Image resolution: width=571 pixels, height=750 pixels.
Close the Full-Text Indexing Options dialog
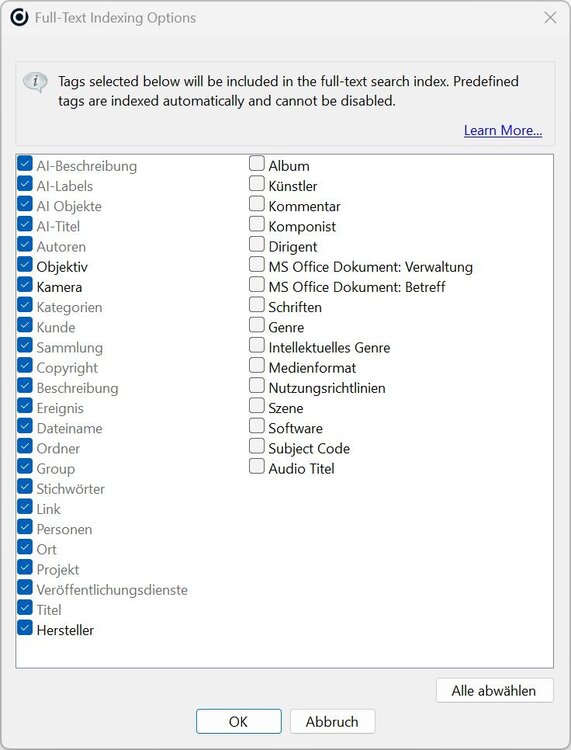click(x=550, y=18)
